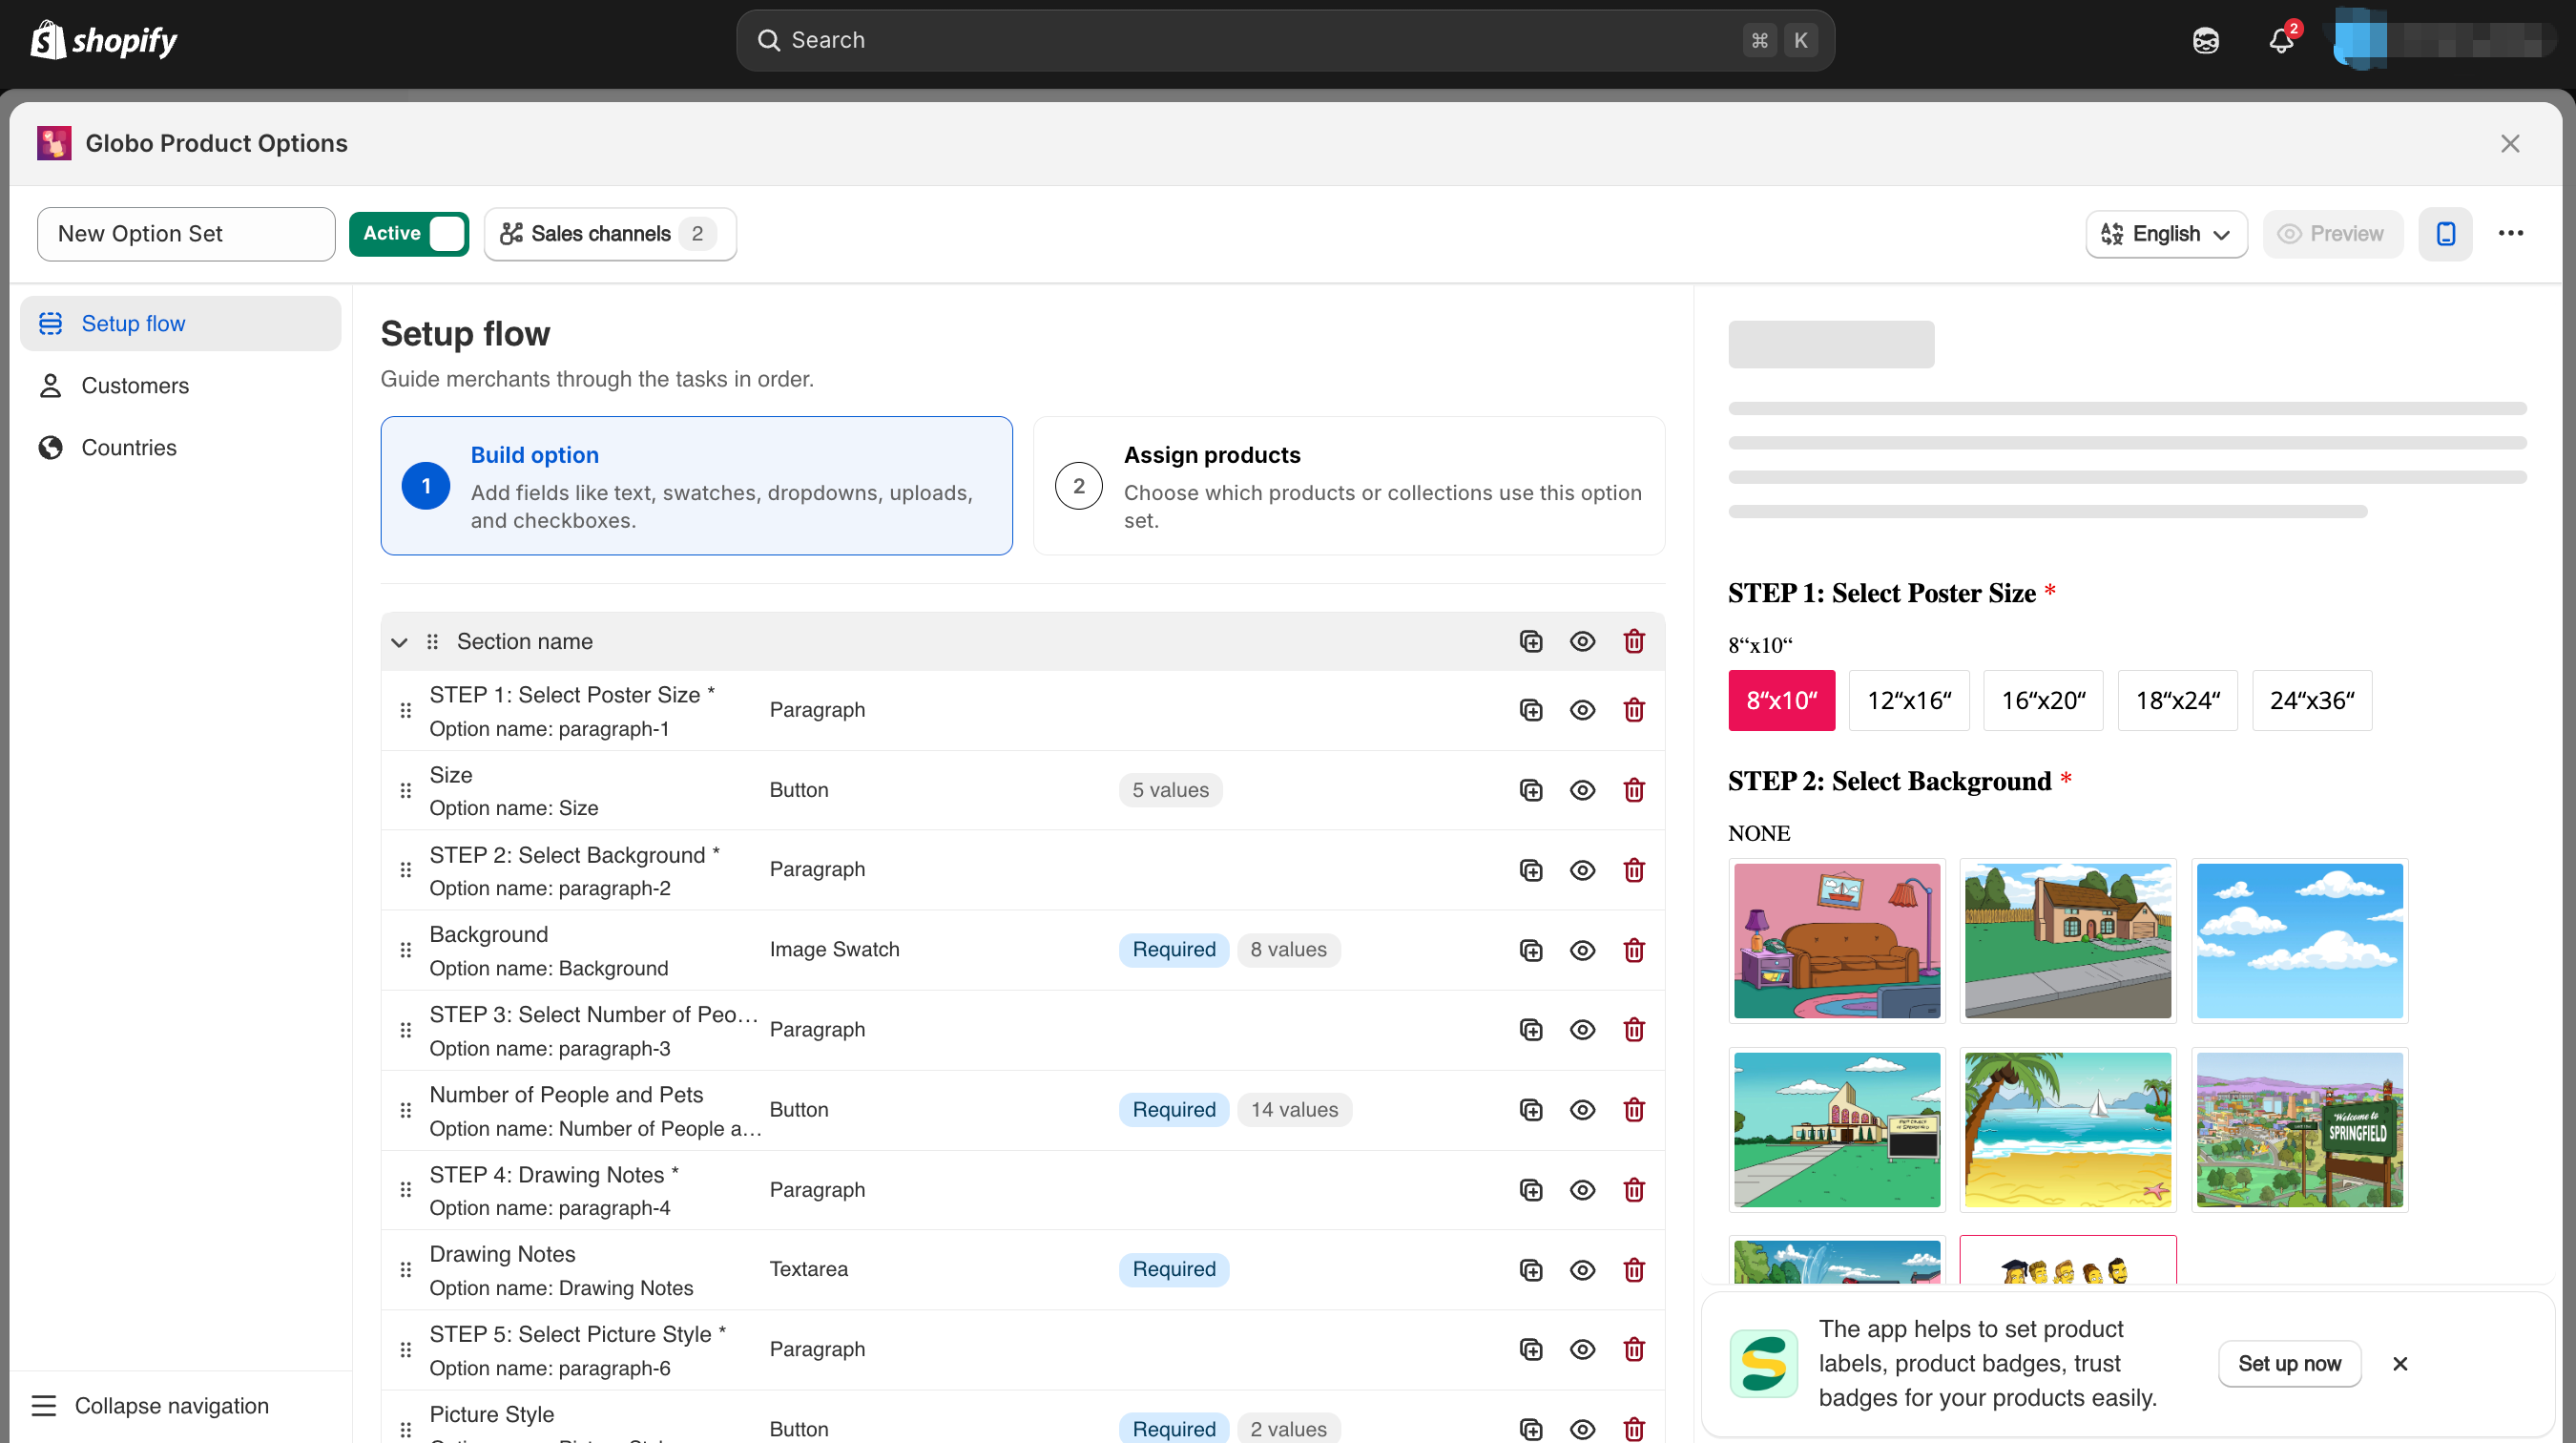Select the Build option step
Viewport: 2576px width, 1443px height.
click(x=696, y=486)
